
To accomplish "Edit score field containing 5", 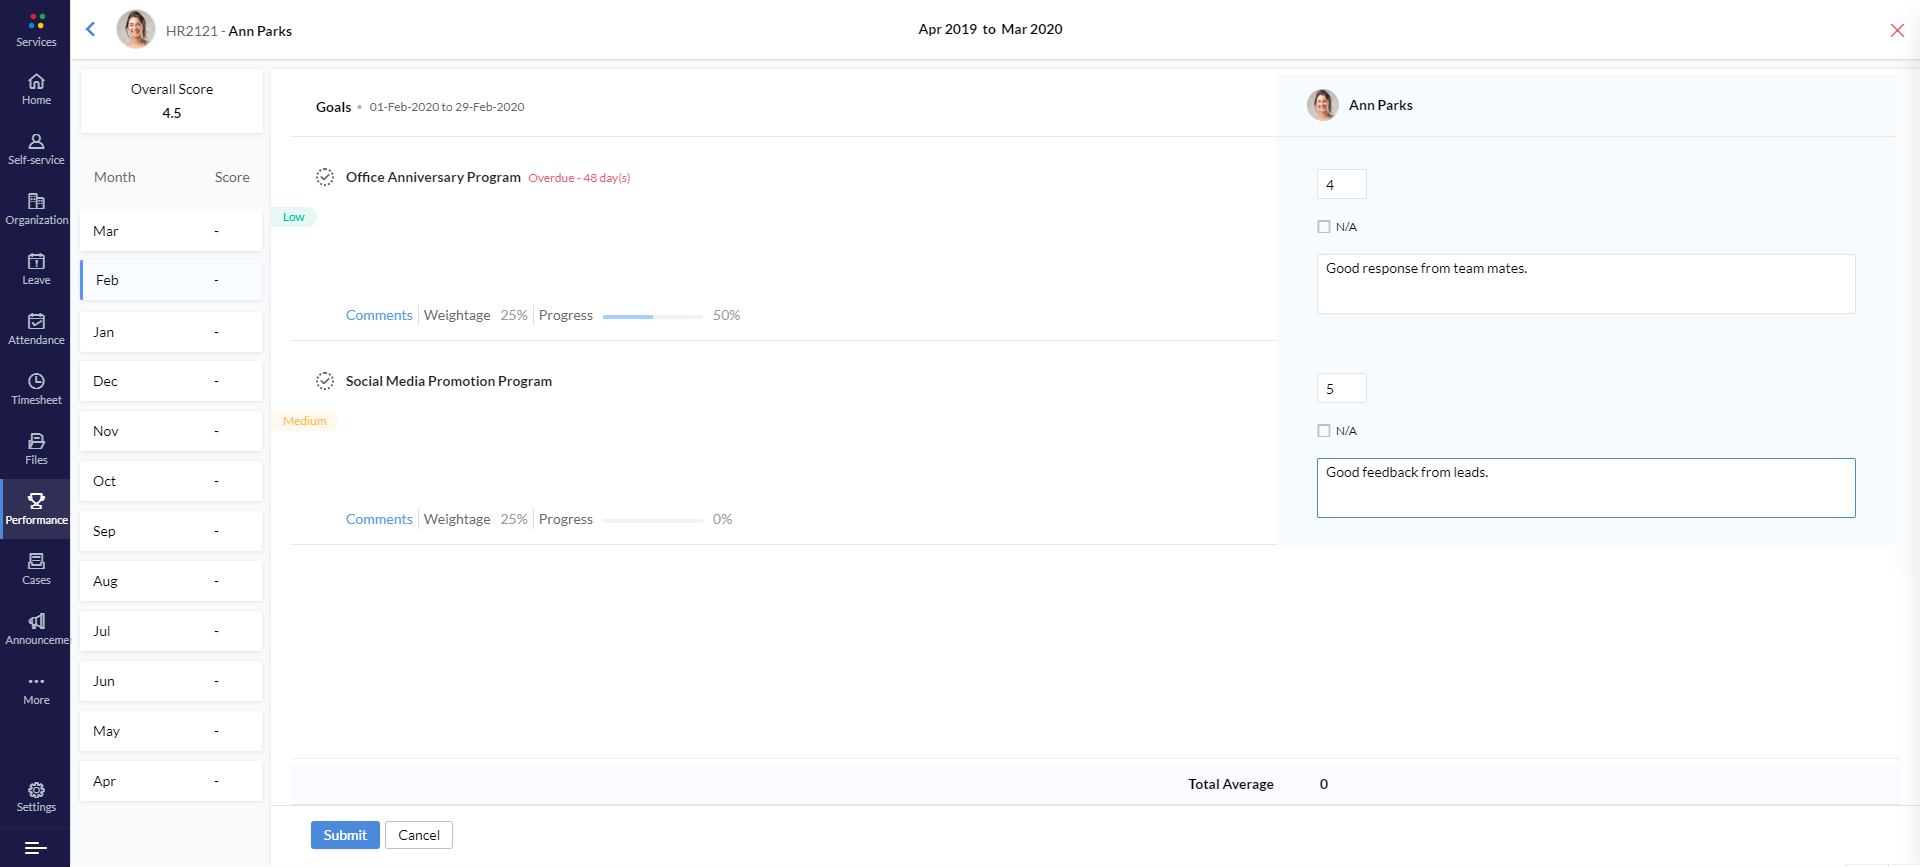I will coord(1342,388).
